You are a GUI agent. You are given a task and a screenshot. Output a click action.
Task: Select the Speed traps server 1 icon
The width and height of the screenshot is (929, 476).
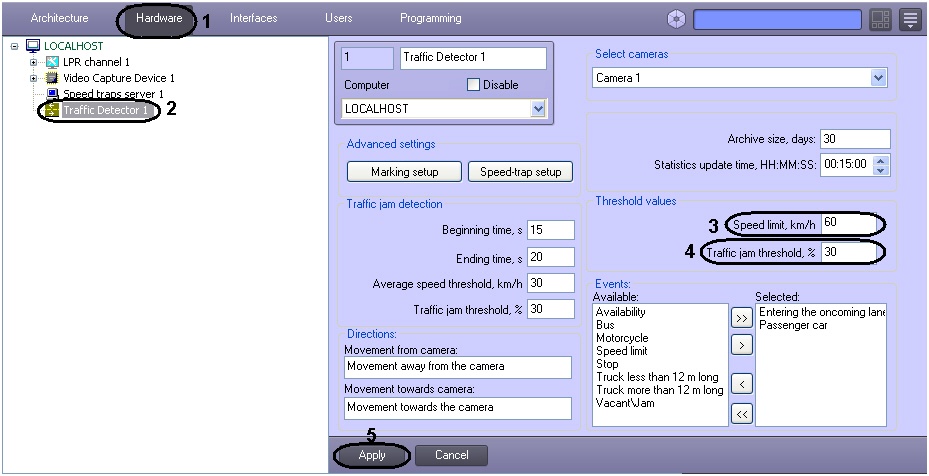coord(52,94)
